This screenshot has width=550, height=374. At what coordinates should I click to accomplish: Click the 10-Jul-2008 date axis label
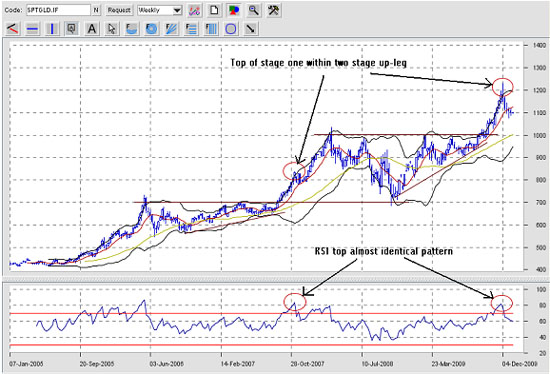378,364
